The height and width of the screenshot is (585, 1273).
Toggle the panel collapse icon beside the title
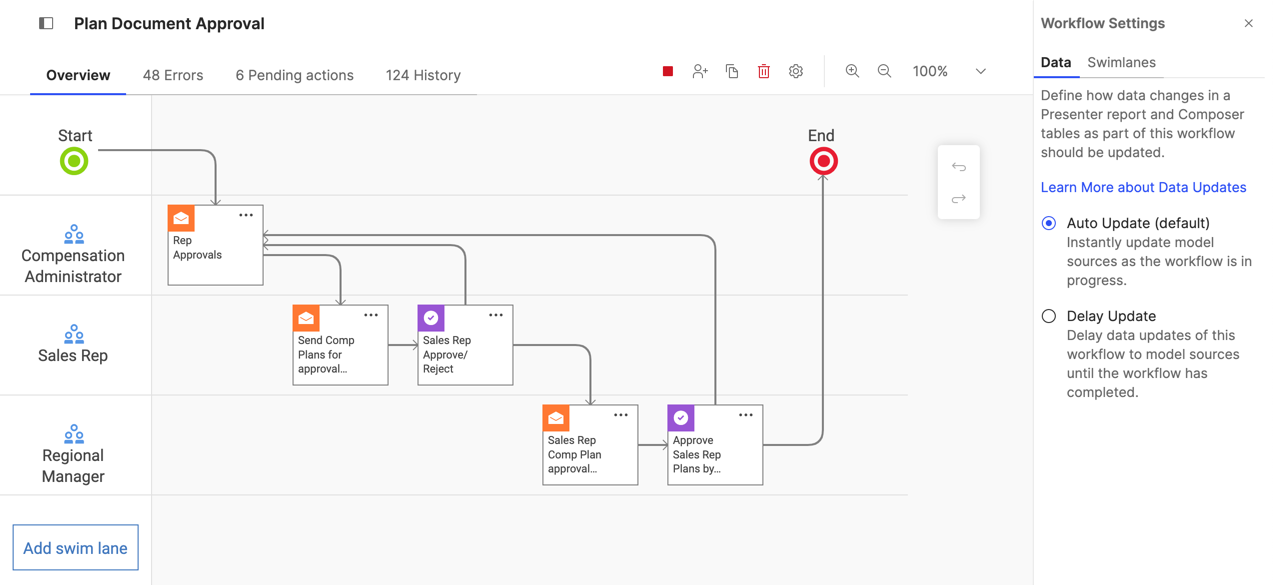45,23
